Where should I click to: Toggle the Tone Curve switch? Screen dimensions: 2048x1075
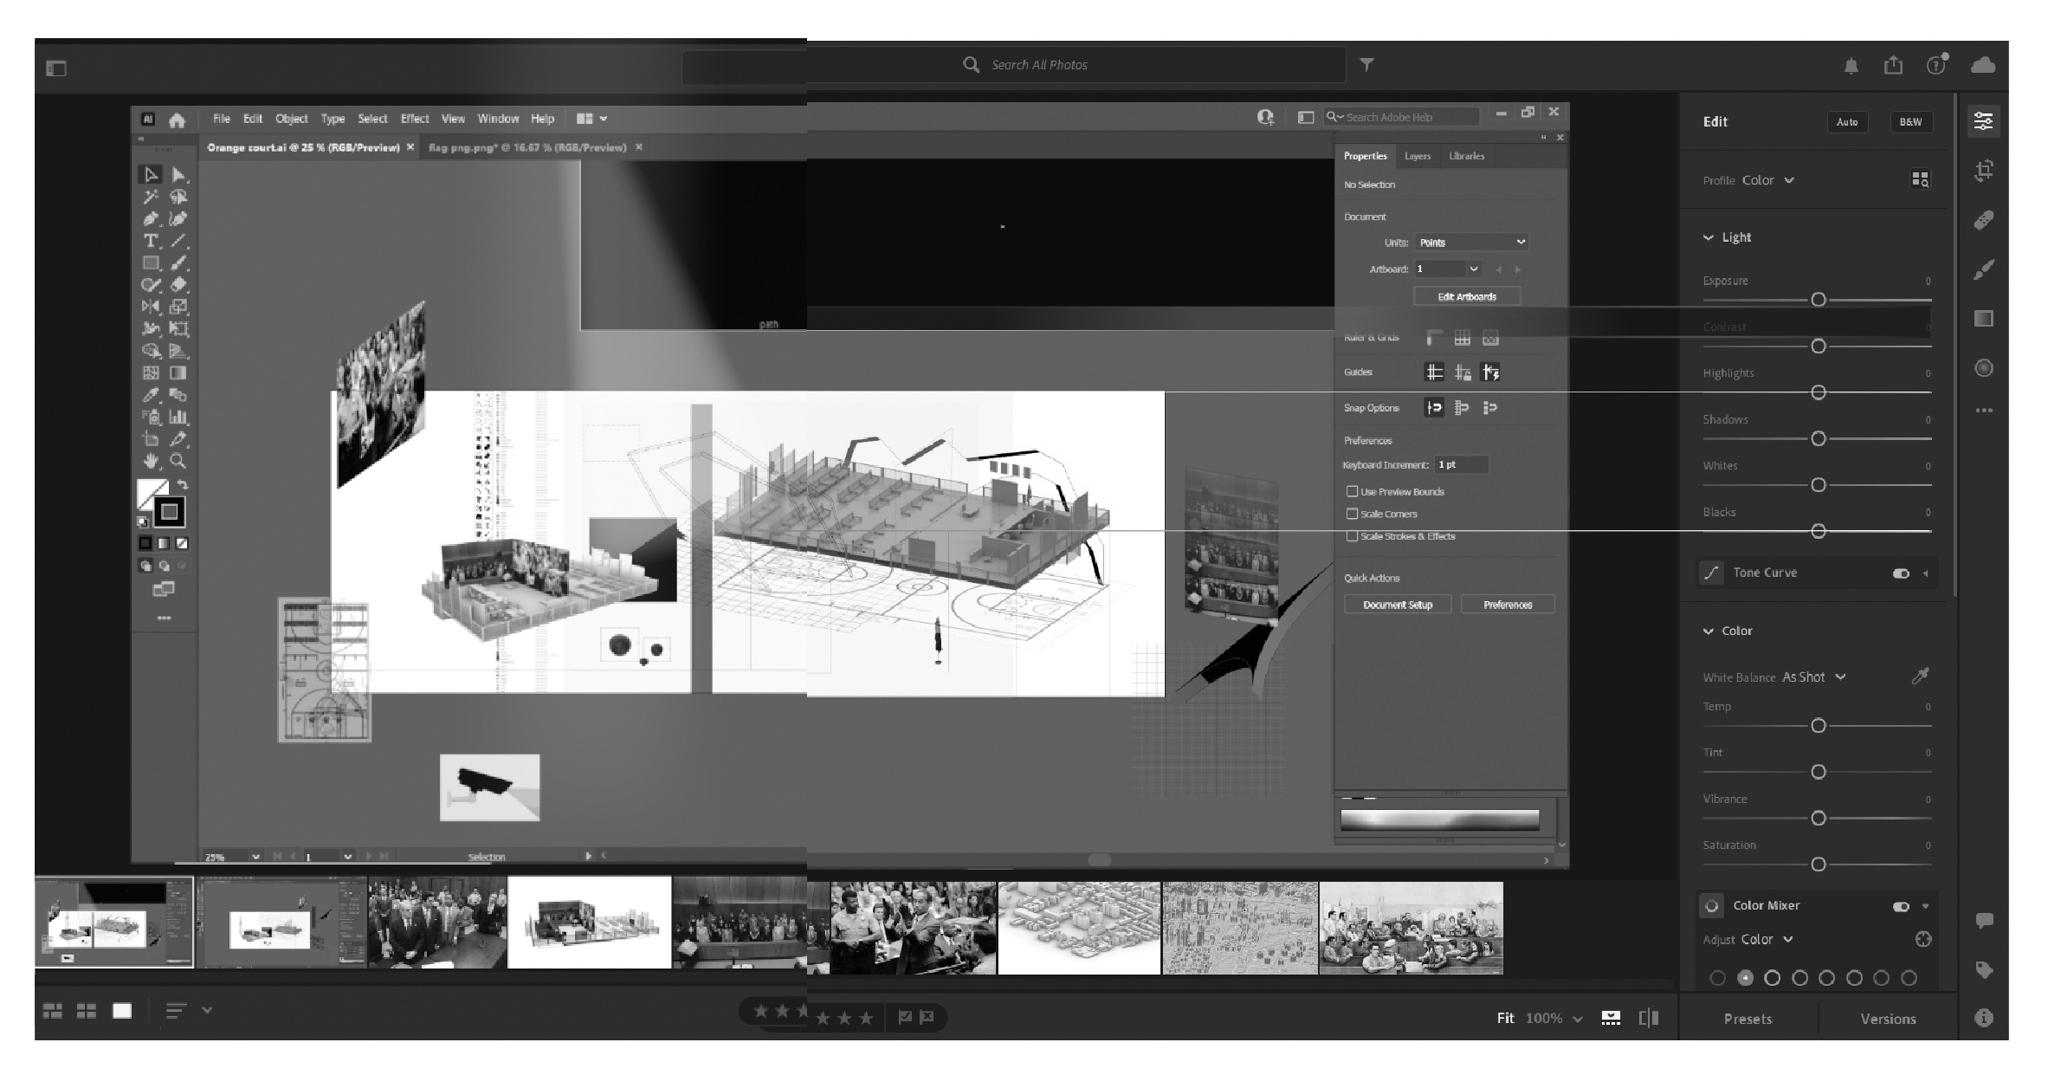(x=1901, y=573)
